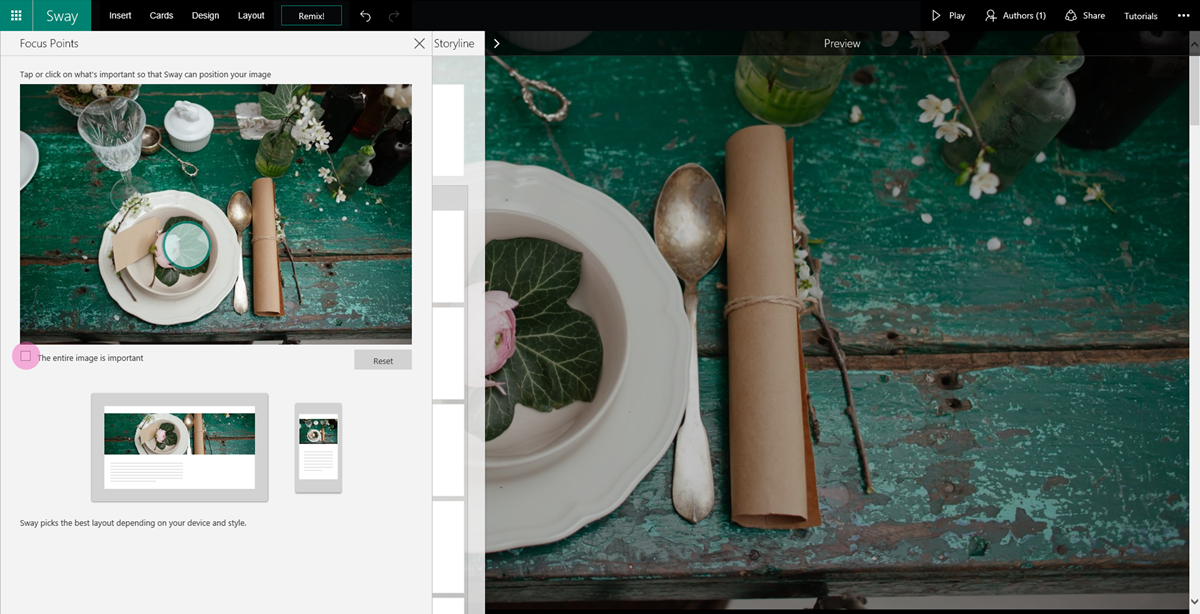1200x614 pixels.
Task: Undo the last change
Action: pos(365,16)
